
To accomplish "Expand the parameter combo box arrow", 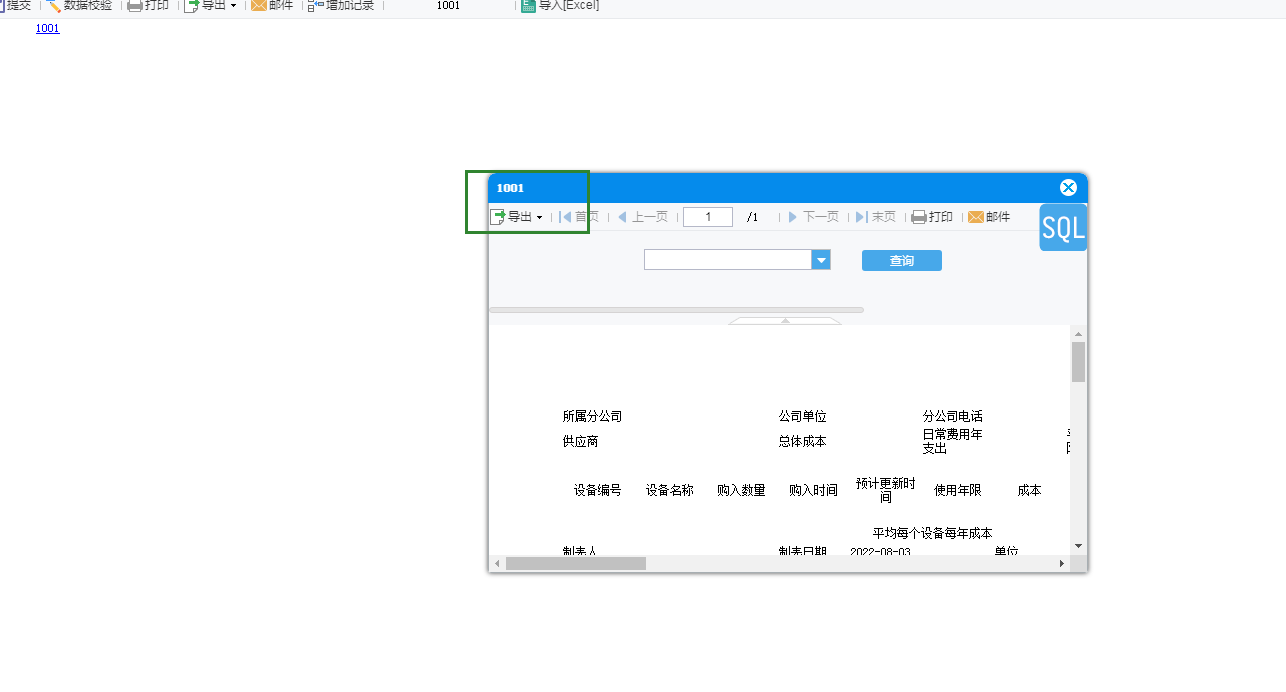I will (821, 260).
